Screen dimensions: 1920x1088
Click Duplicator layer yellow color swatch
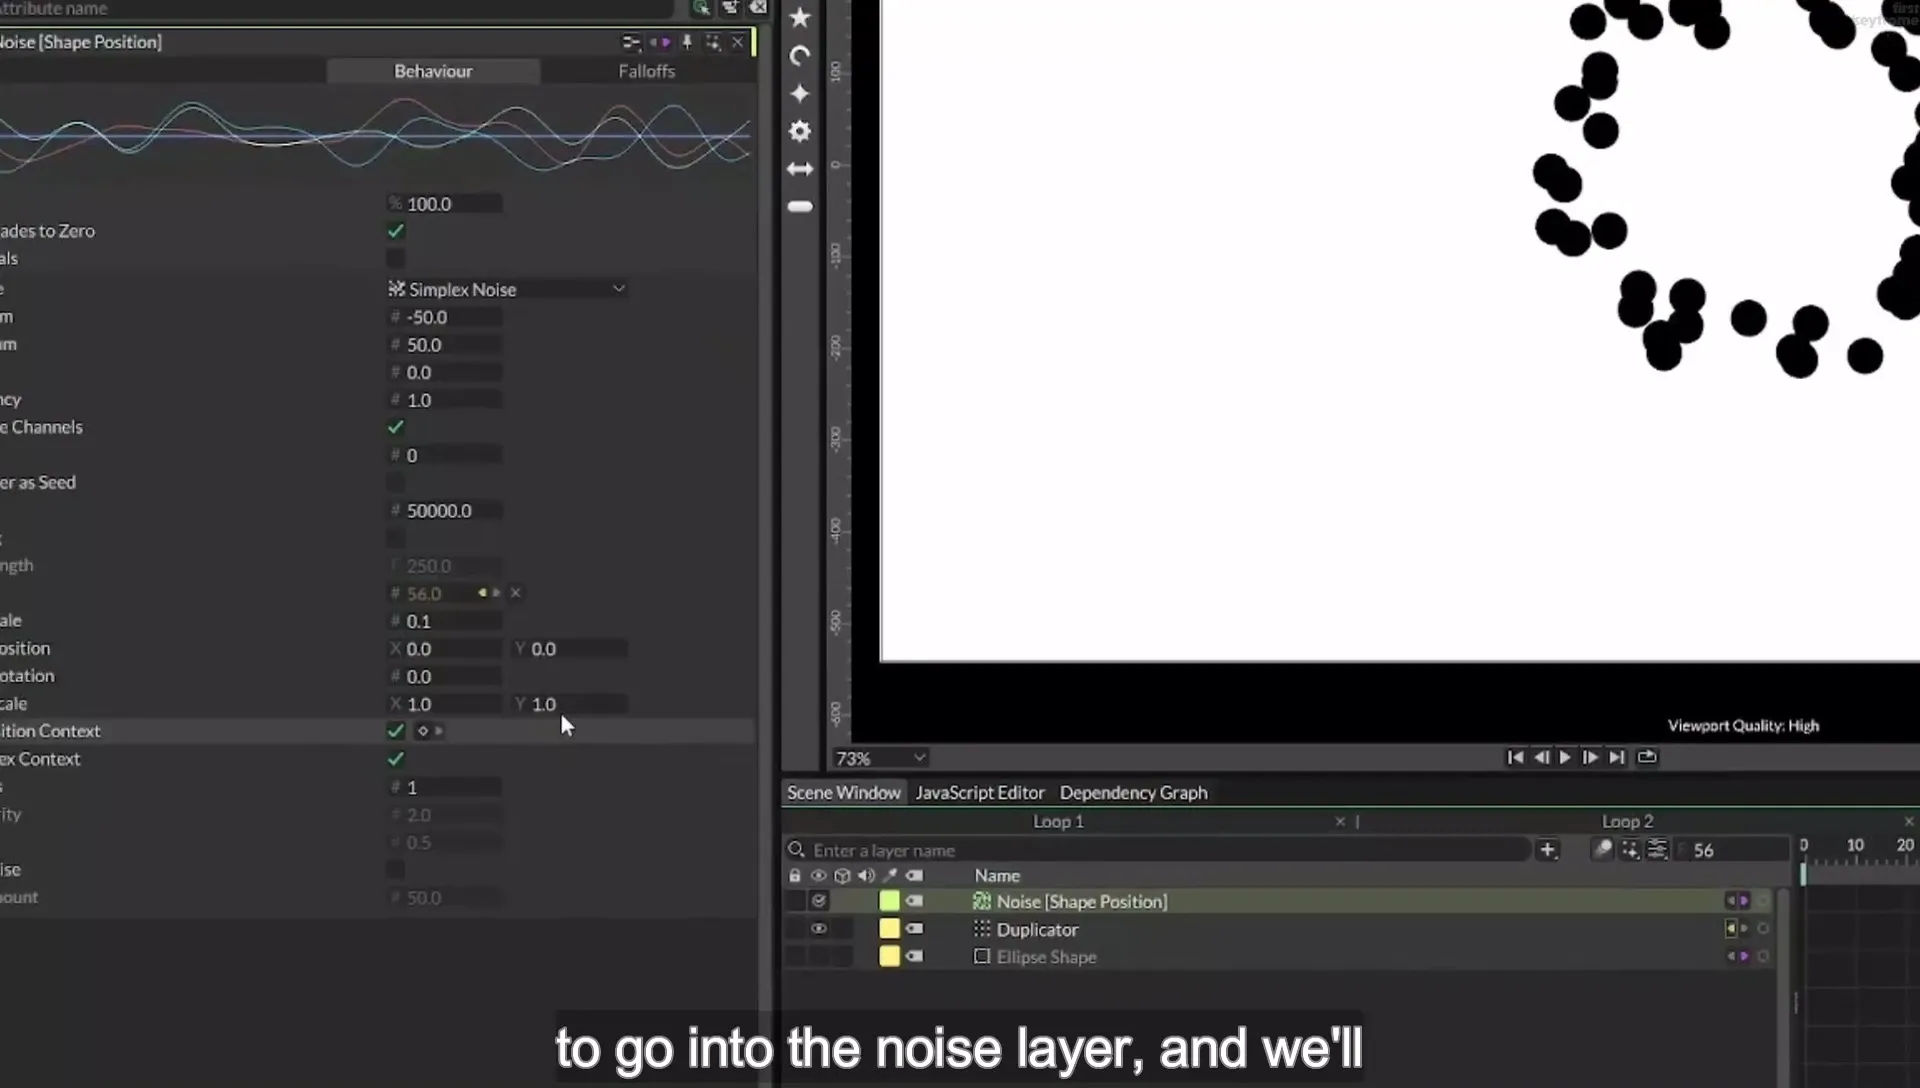pos(889,929)
